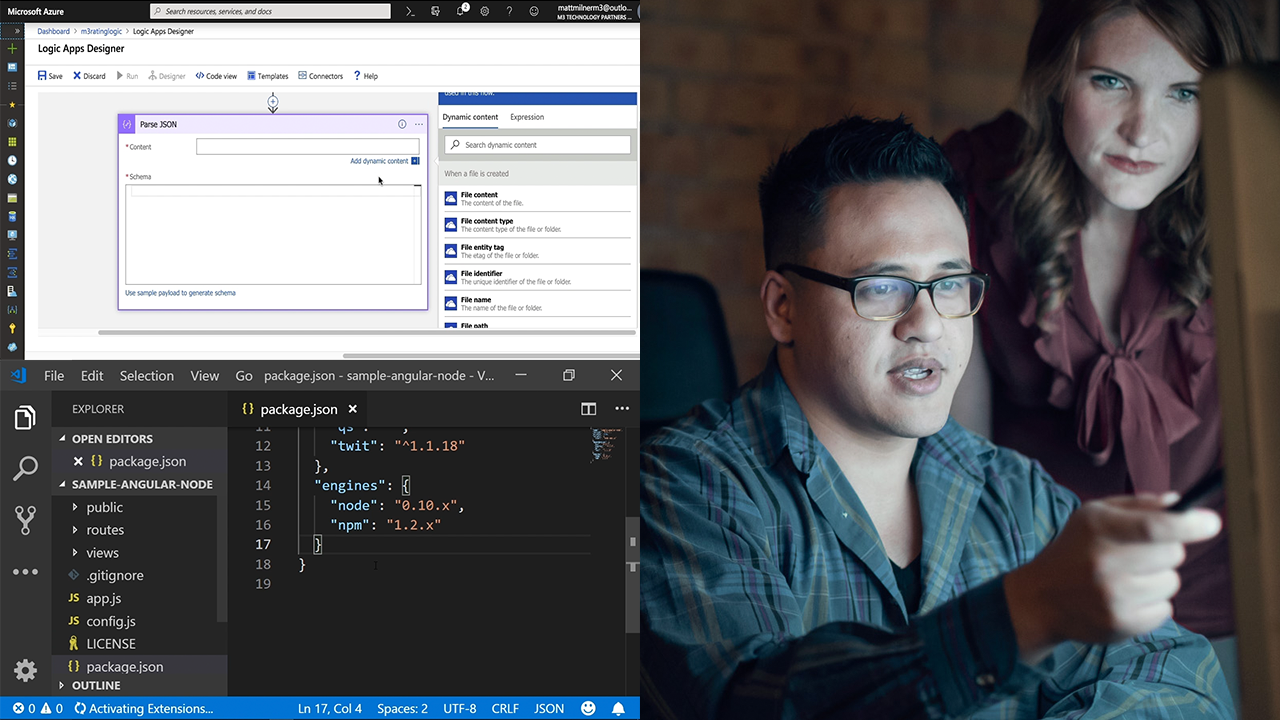
Task: Click the Parse JSON info icon
Action: click(x=402, y=124)
